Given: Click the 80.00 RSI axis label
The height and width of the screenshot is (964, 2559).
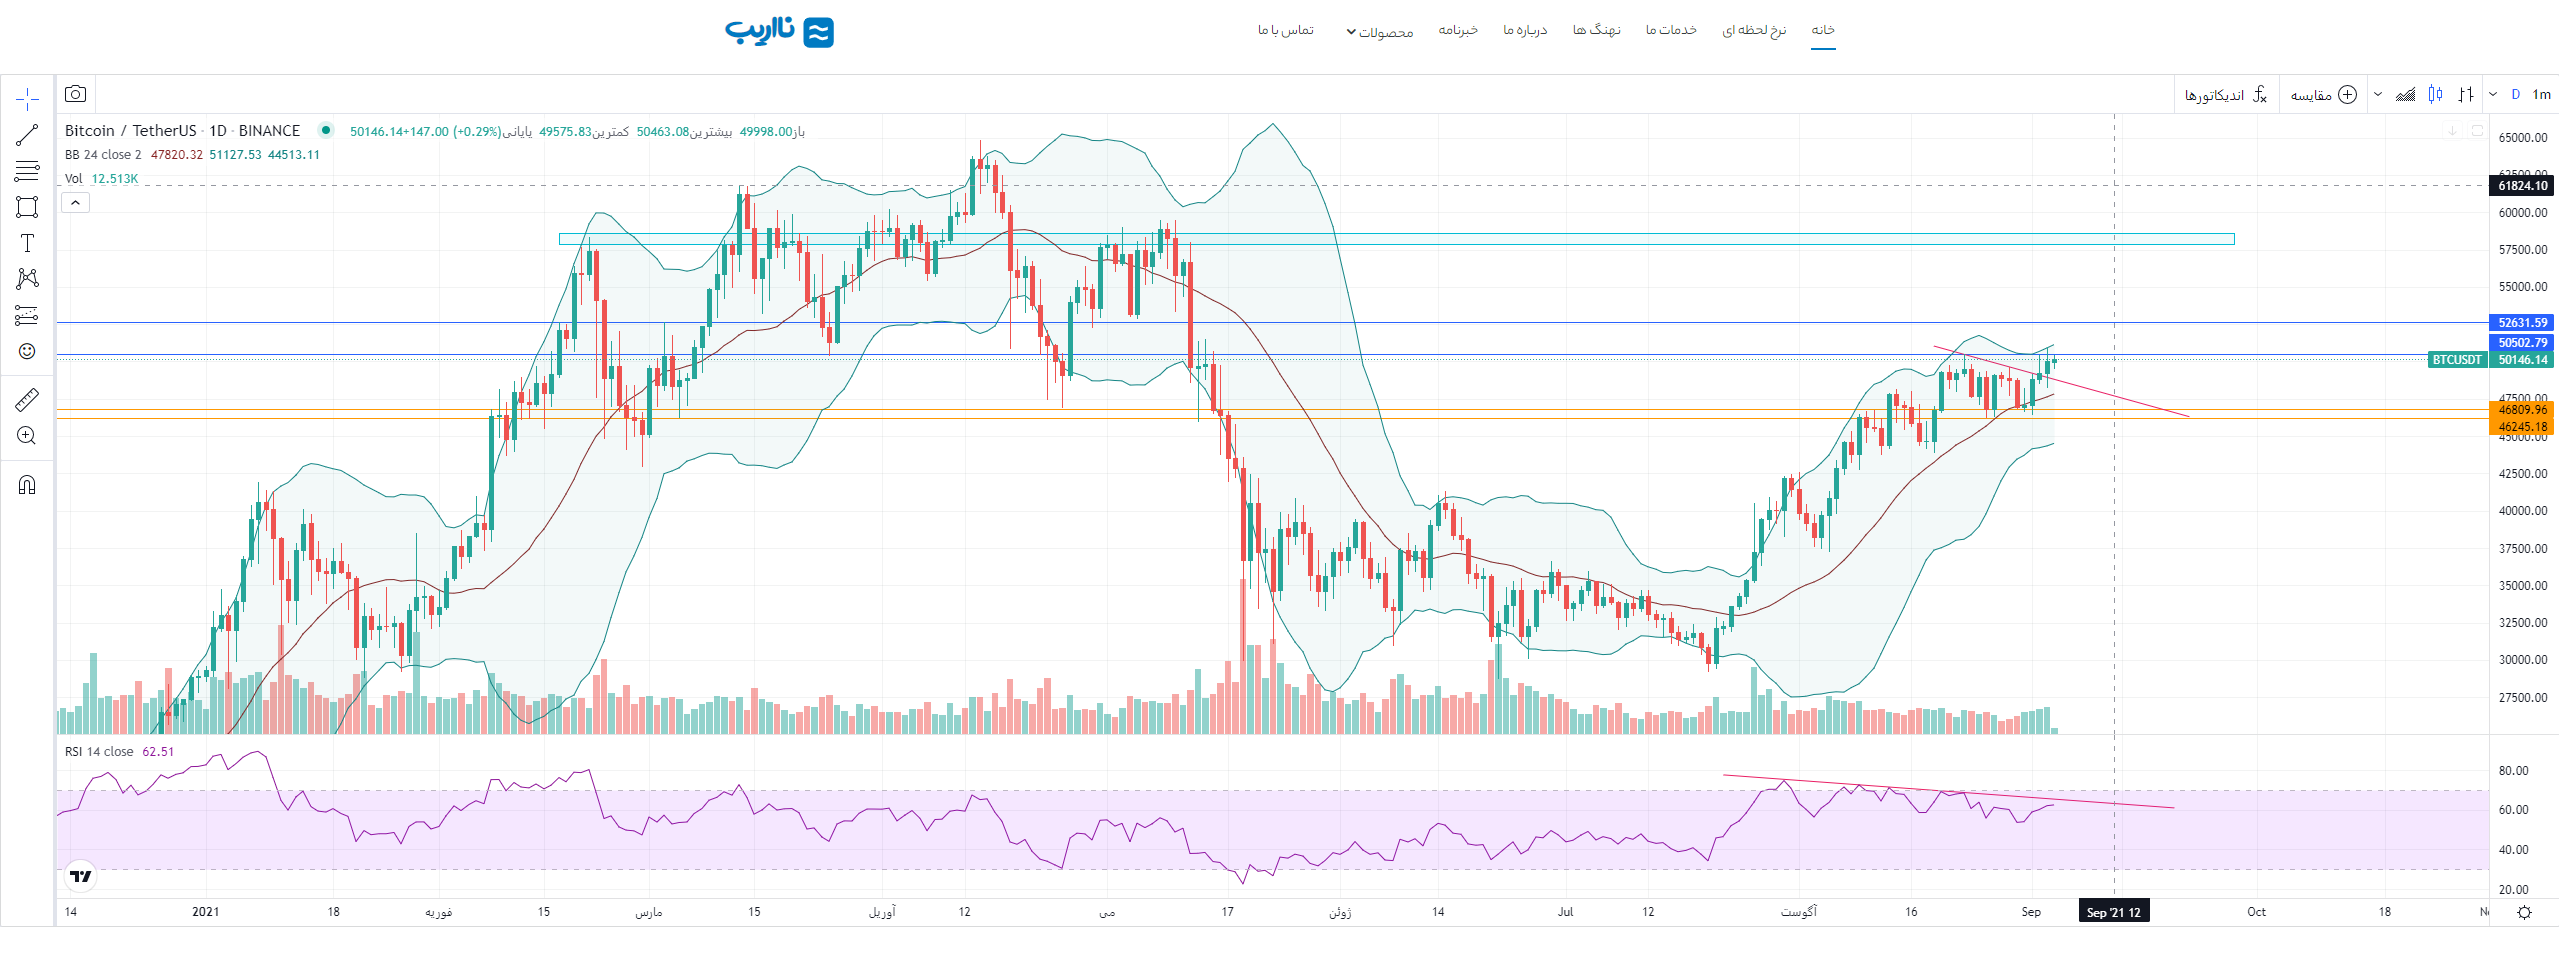Looking at the screenshot, I should coord(2512,771).
